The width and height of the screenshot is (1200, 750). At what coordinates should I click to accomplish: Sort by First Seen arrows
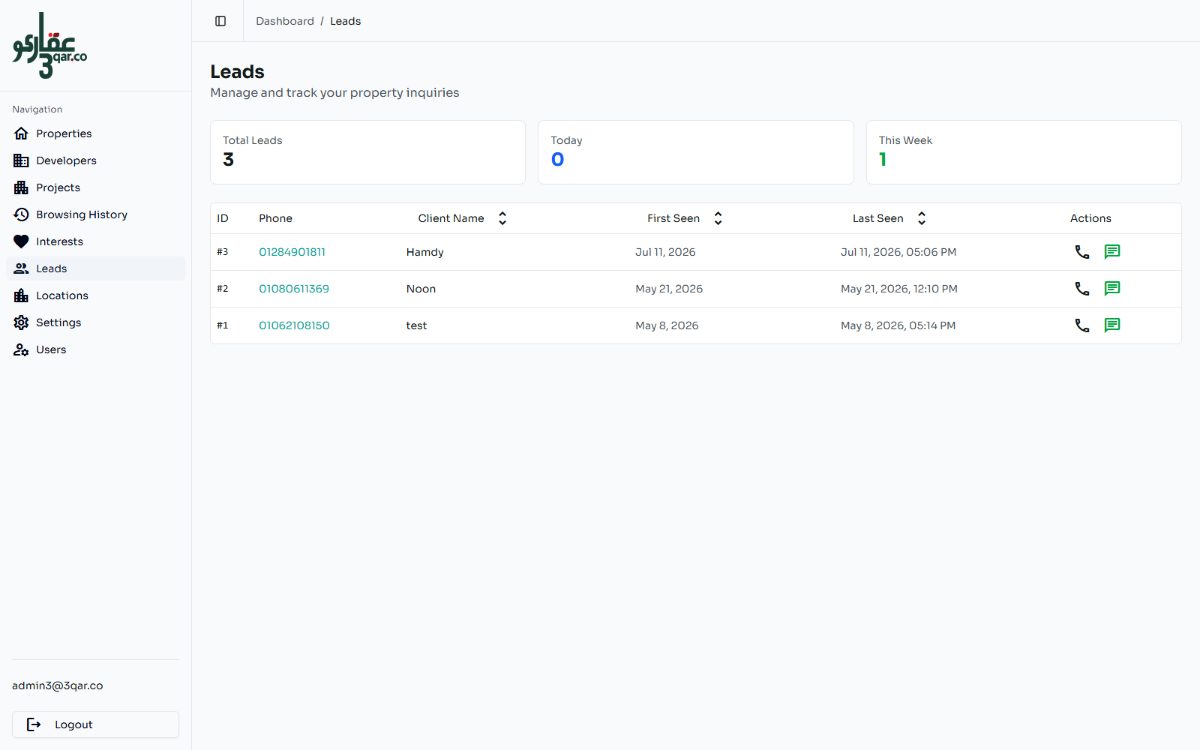click(718, 218)
